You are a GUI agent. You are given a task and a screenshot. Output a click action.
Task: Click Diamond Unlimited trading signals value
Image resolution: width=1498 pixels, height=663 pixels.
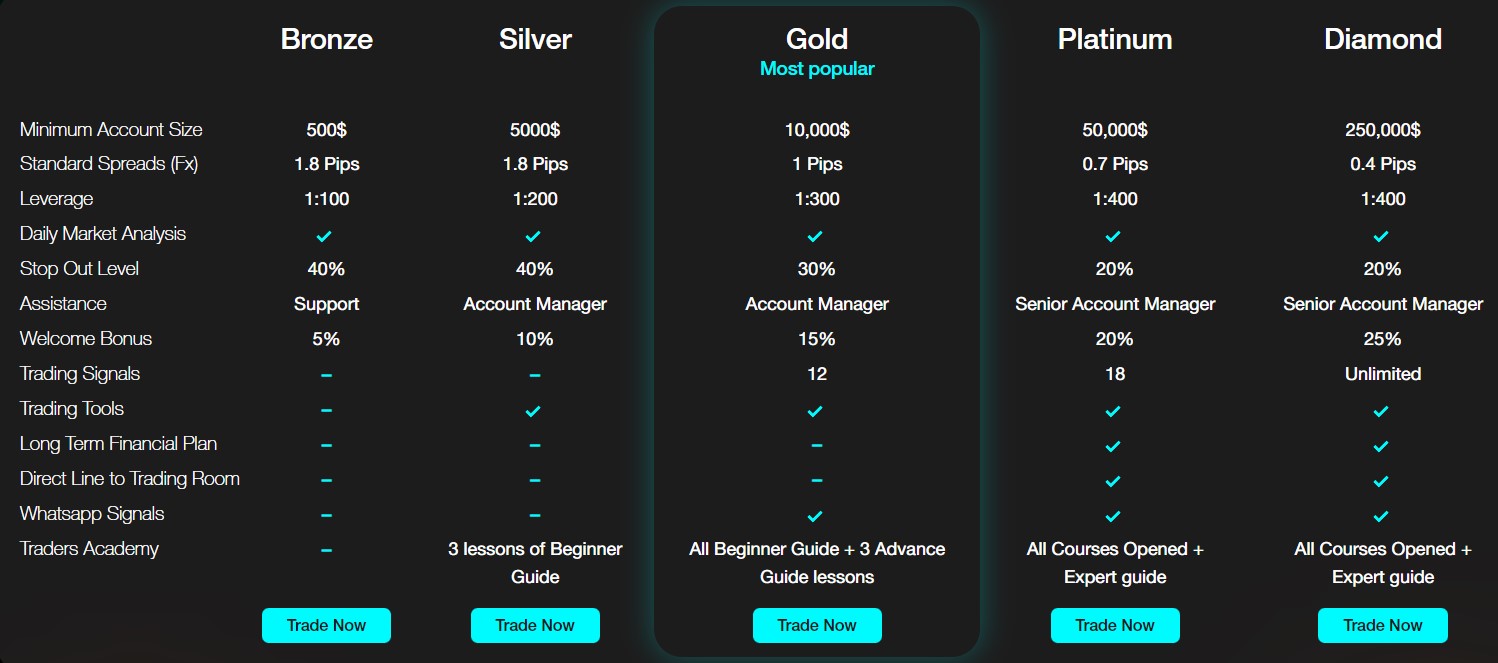click(1383, 374)
